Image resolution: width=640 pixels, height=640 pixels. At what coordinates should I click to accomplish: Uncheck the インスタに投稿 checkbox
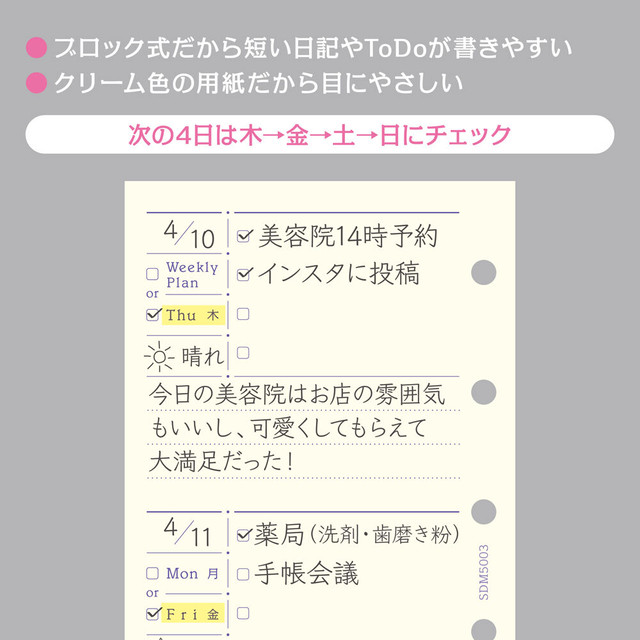tap(244, 274)
